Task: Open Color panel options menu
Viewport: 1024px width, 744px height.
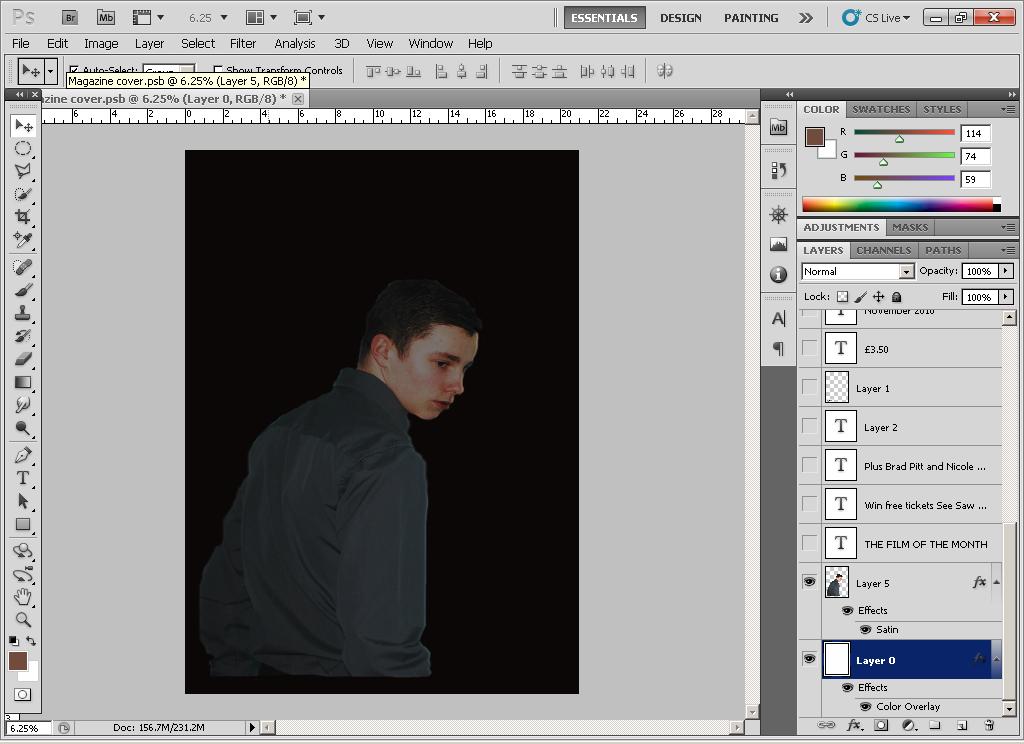Action: pos(1008,109)
